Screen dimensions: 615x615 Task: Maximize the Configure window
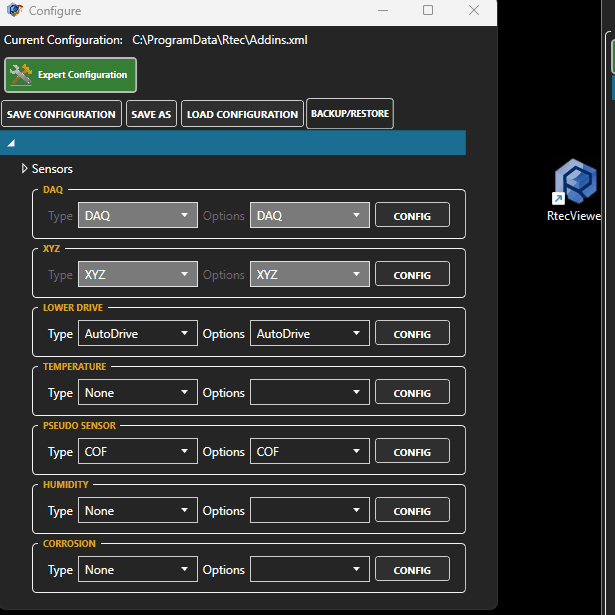click(428, 10)
